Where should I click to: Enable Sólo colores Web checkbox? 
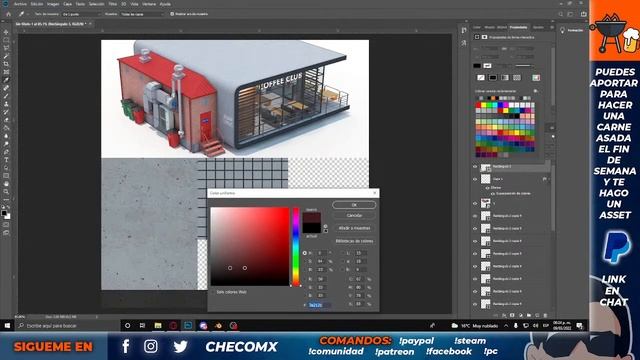(213, 292)
